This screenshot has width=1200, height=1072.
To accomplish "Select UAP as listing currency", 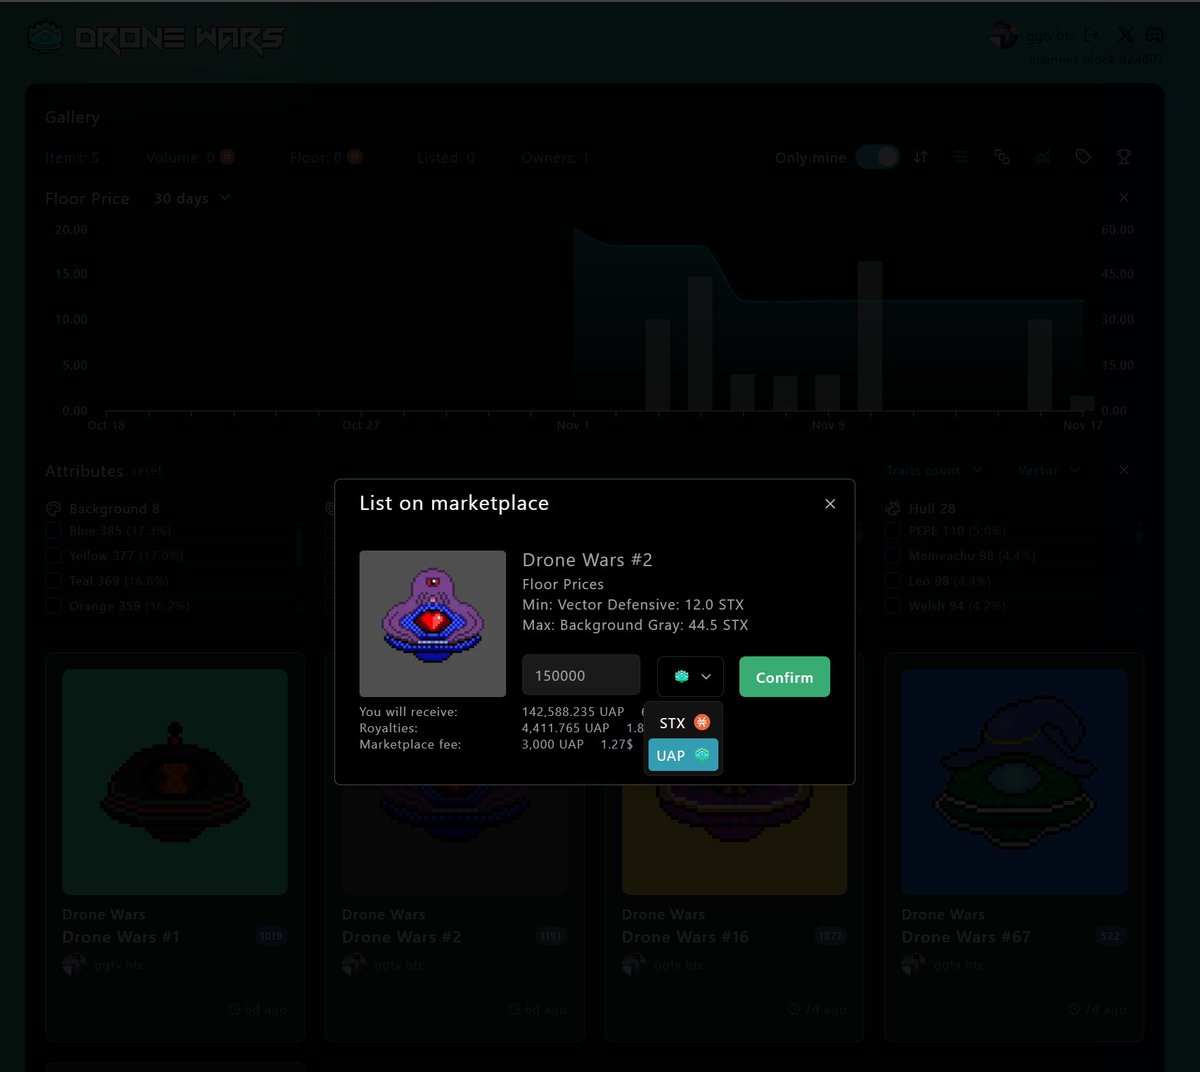I will coord(683,755).
